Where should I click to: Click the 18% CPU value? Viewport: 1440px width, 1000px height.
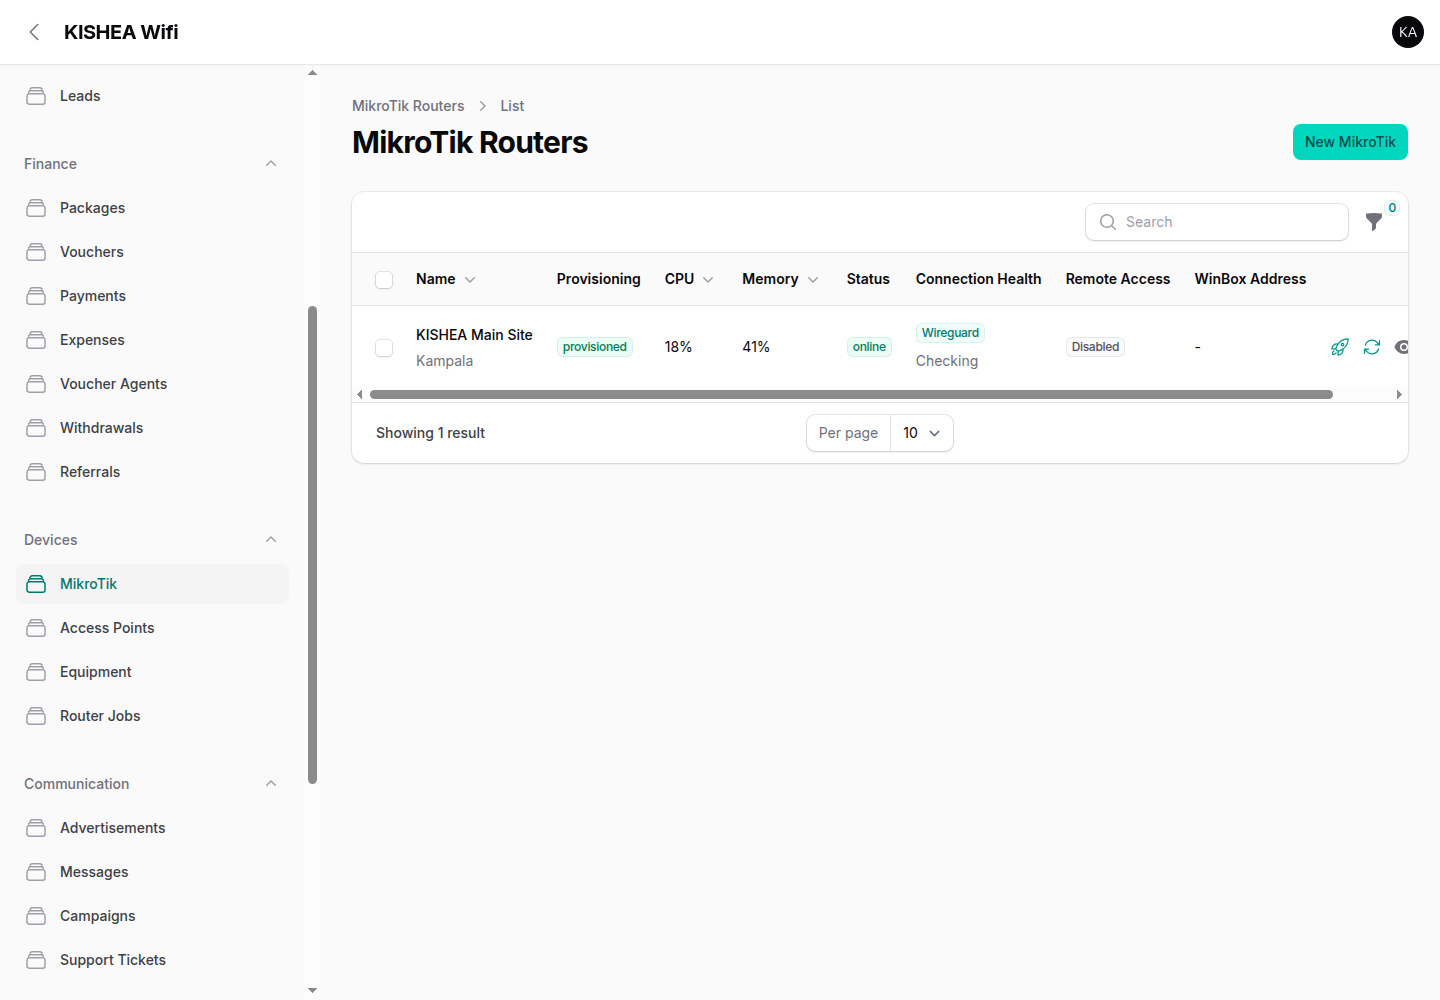pyautogui.click(x=678, y=347)
